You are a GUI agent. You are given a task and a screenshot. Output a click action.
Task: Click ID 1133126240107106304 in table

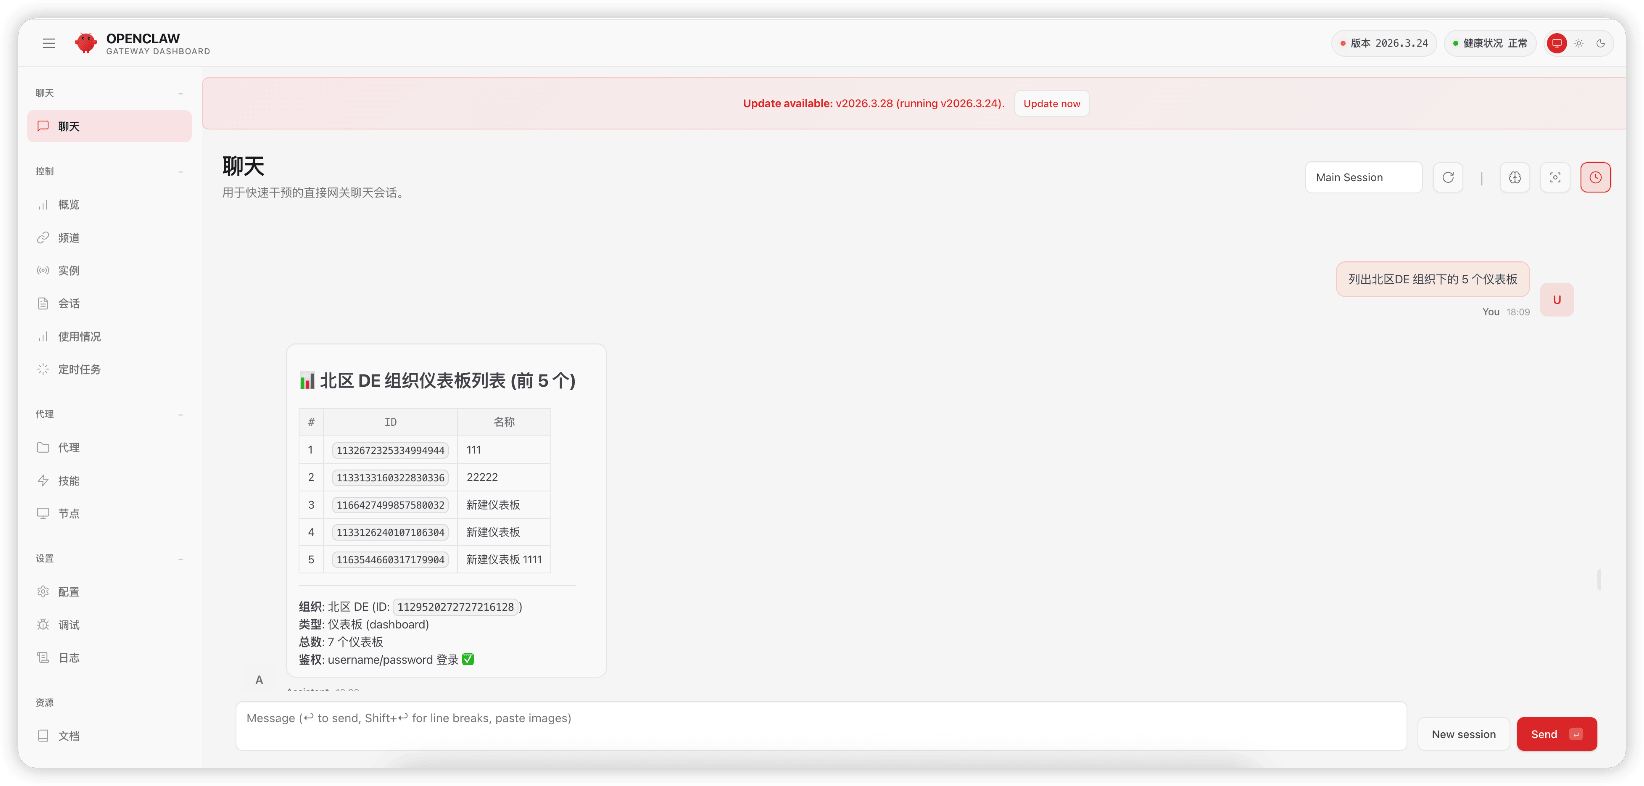coord(391,533)
